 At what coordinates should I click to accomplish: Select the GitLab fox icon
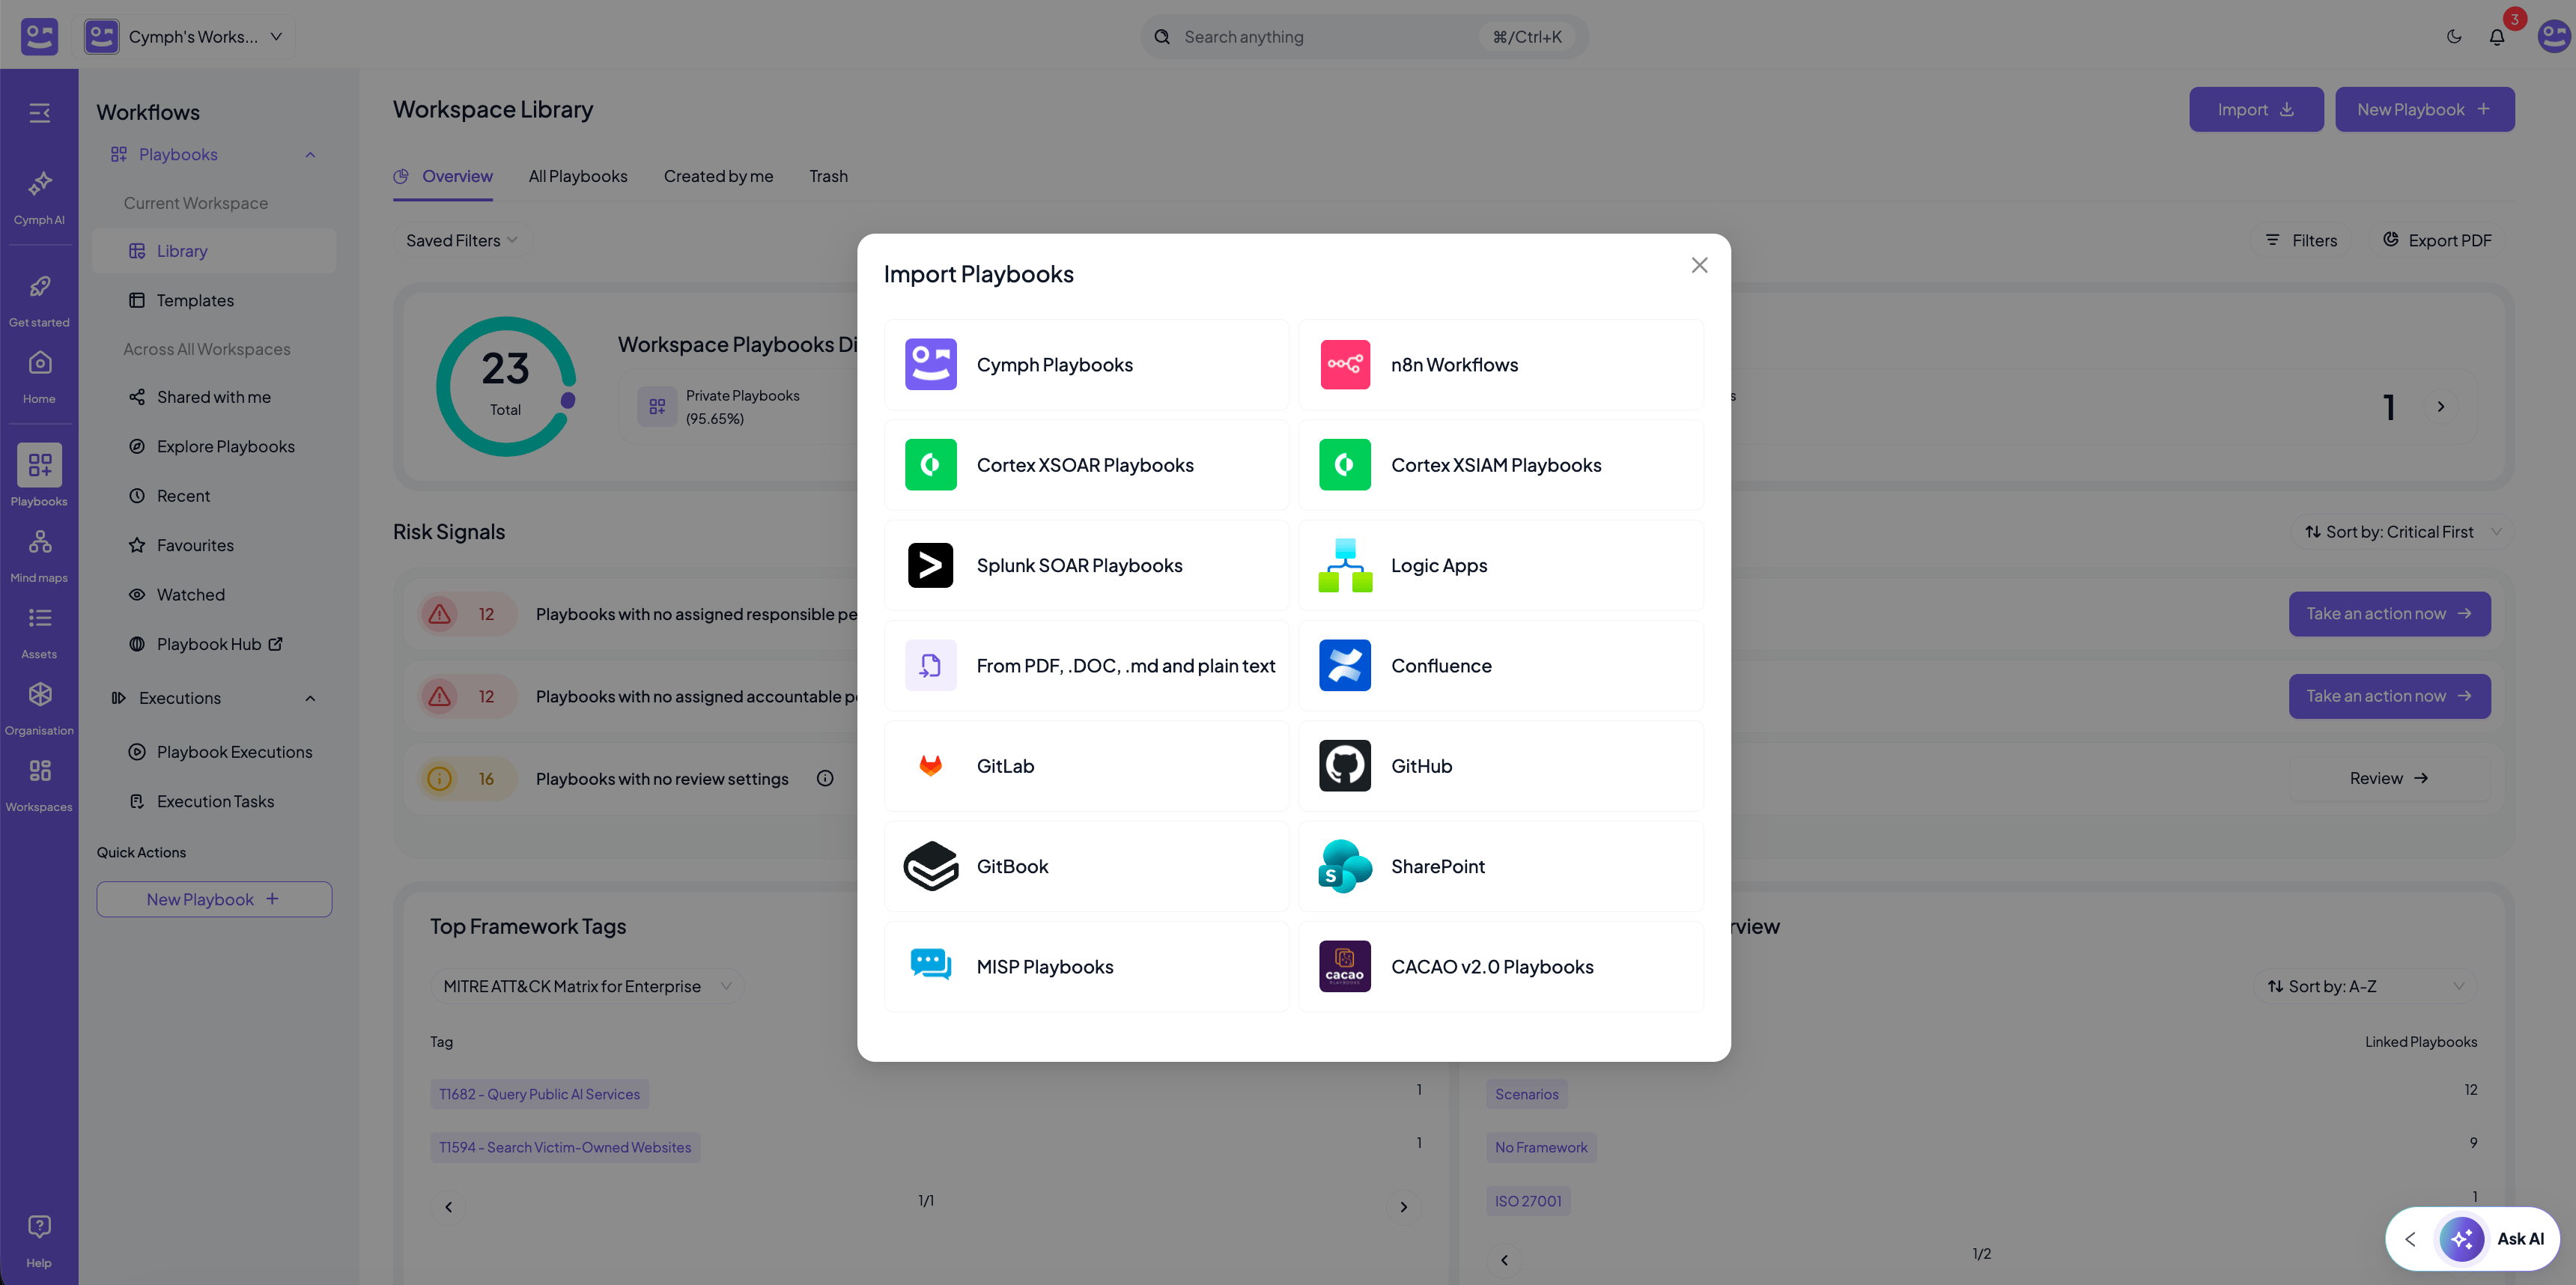(930, 766)
